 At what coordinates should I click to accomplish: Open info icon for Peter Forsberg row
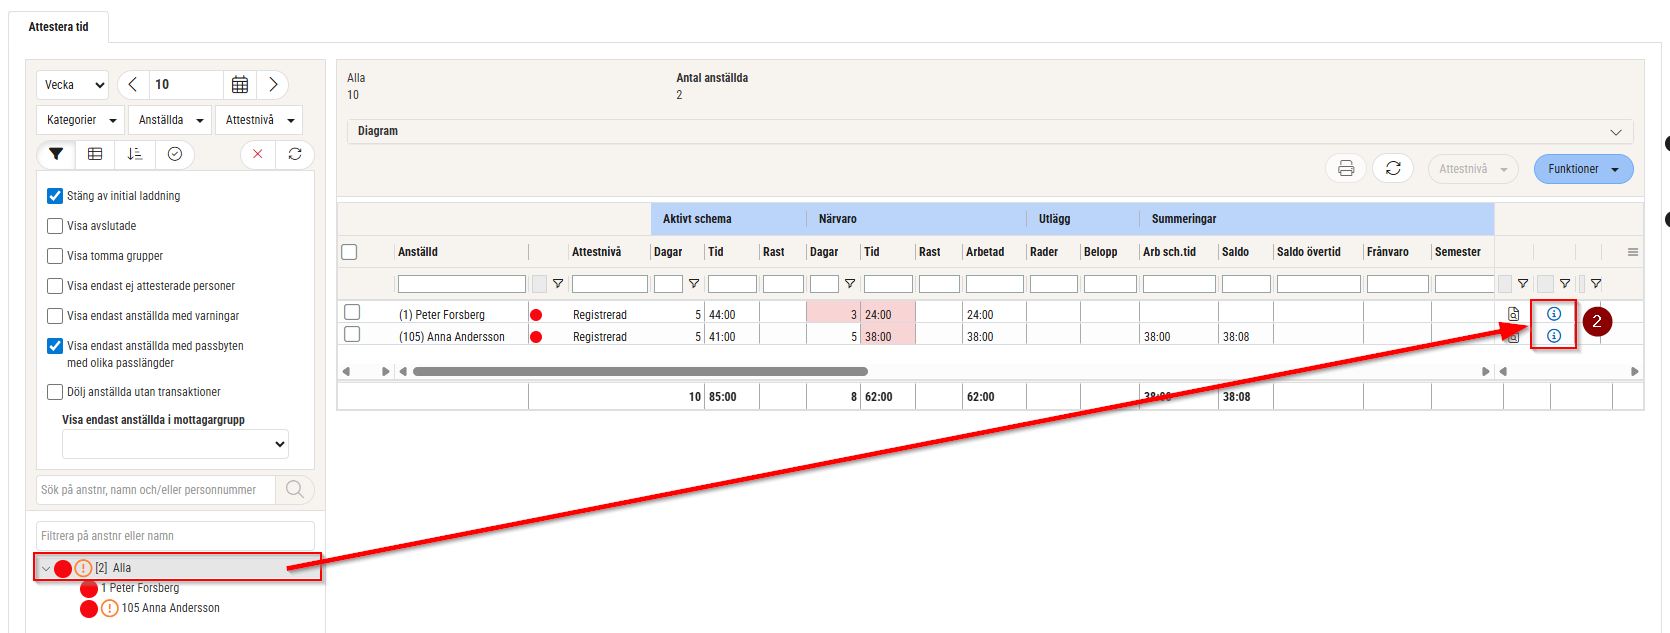[1554, 314]
